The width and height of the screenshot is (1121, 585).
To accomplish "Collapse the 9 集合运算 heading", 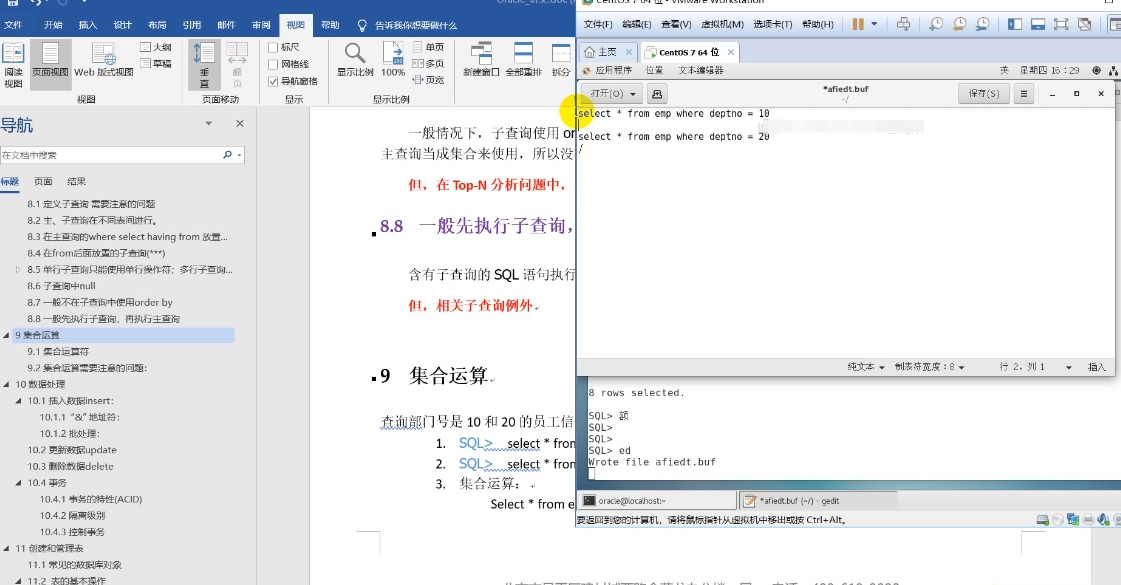I will (6, 335).
